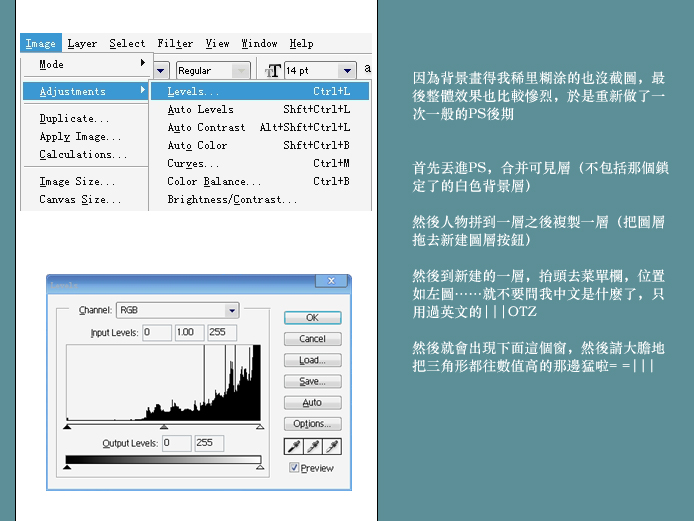This screenshot has width=694, height=521.
Task: Open the Image menu
Action: 41,43
